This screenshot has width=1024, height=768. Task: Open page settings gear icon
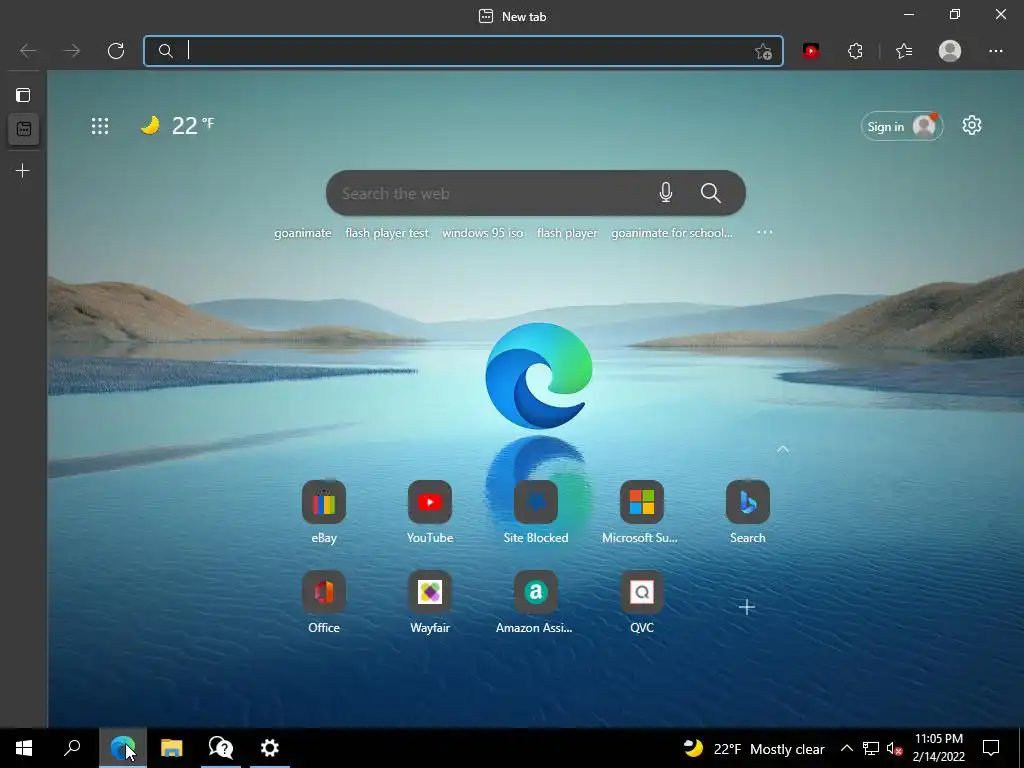pyautogui.click(x=972, y=125)
